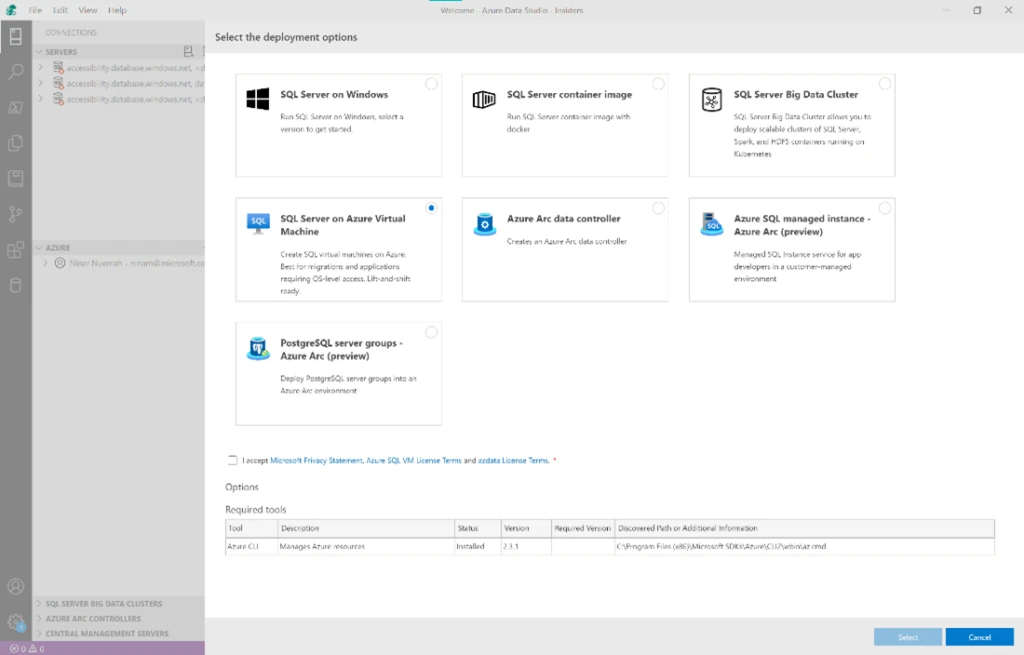The width and height of the screenshot is (1024, 655).
Task: Expand the Azure Arc Controllers section
Action: coord(93,619)
